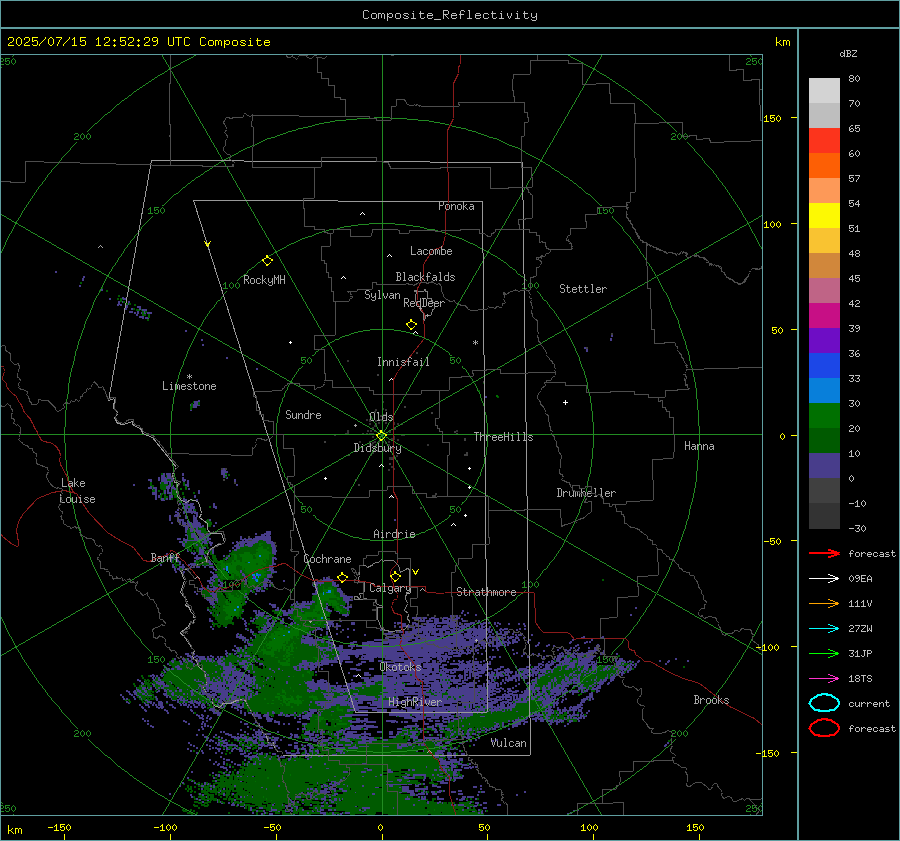Click the 51 dBZ yellow color swatch

click(x=824, y=215)
